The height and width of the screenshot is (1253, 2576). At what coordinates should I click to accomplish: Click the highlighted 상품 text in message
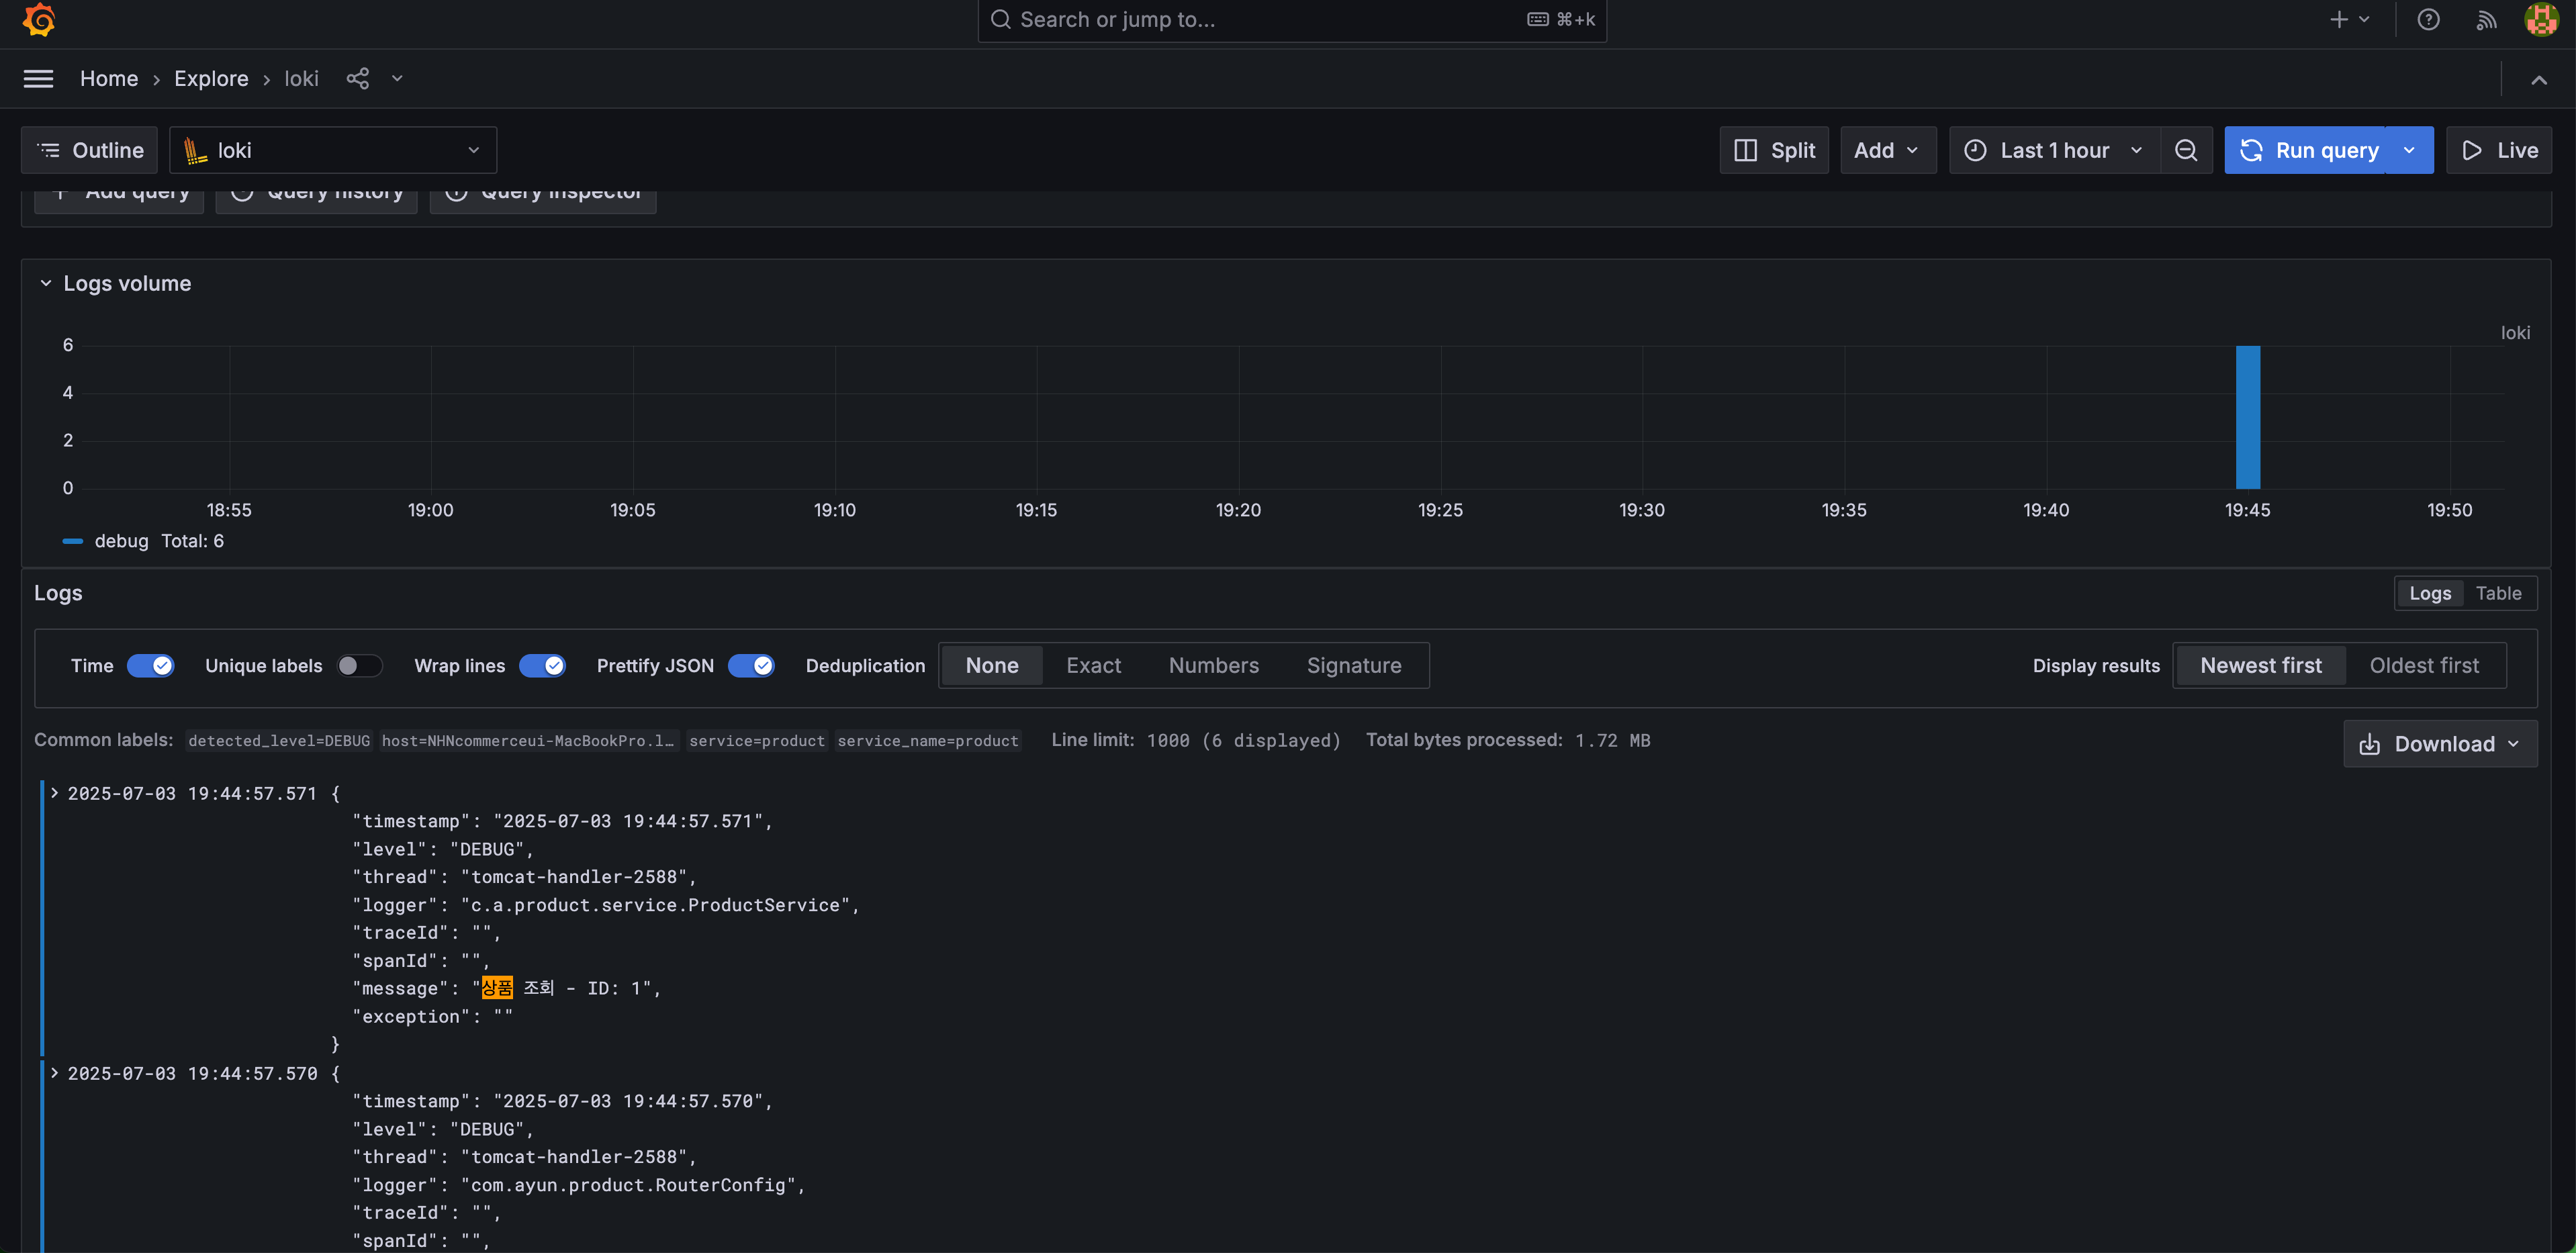tap(497, 988)
